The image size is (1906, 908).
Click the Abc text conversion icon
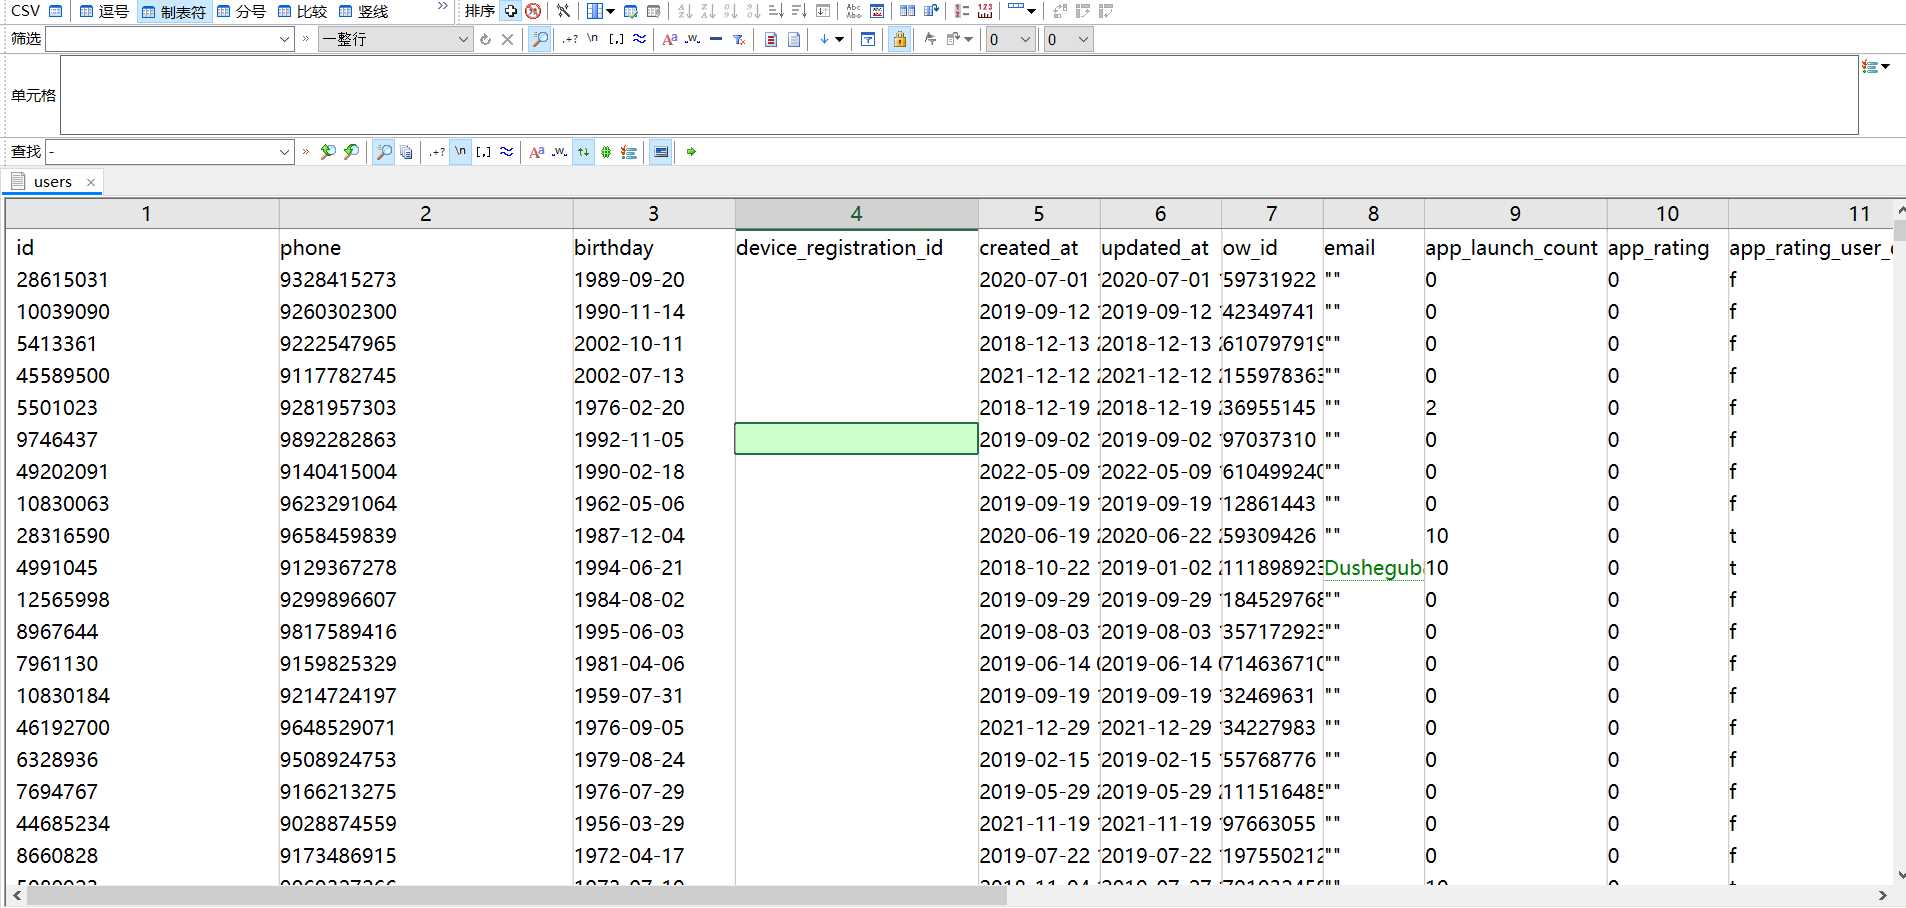[854, 11]
